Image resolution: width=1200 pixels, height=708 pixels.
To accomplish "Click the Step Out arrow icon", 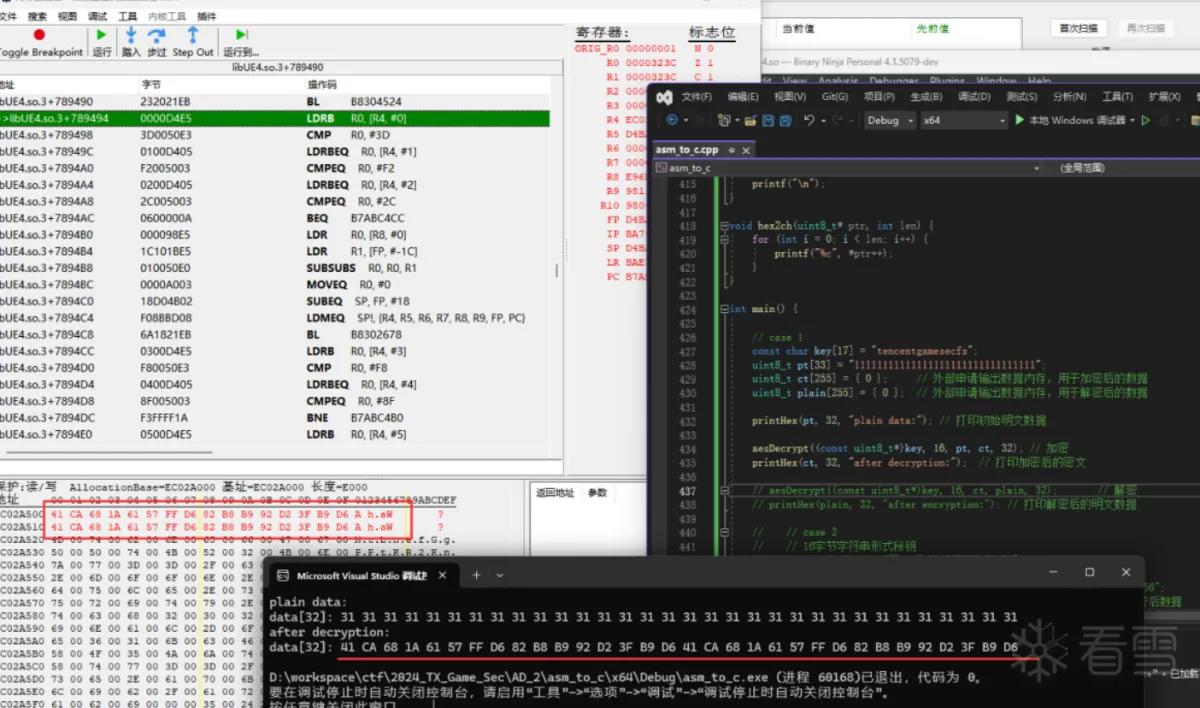I will [x=193, y=35].
